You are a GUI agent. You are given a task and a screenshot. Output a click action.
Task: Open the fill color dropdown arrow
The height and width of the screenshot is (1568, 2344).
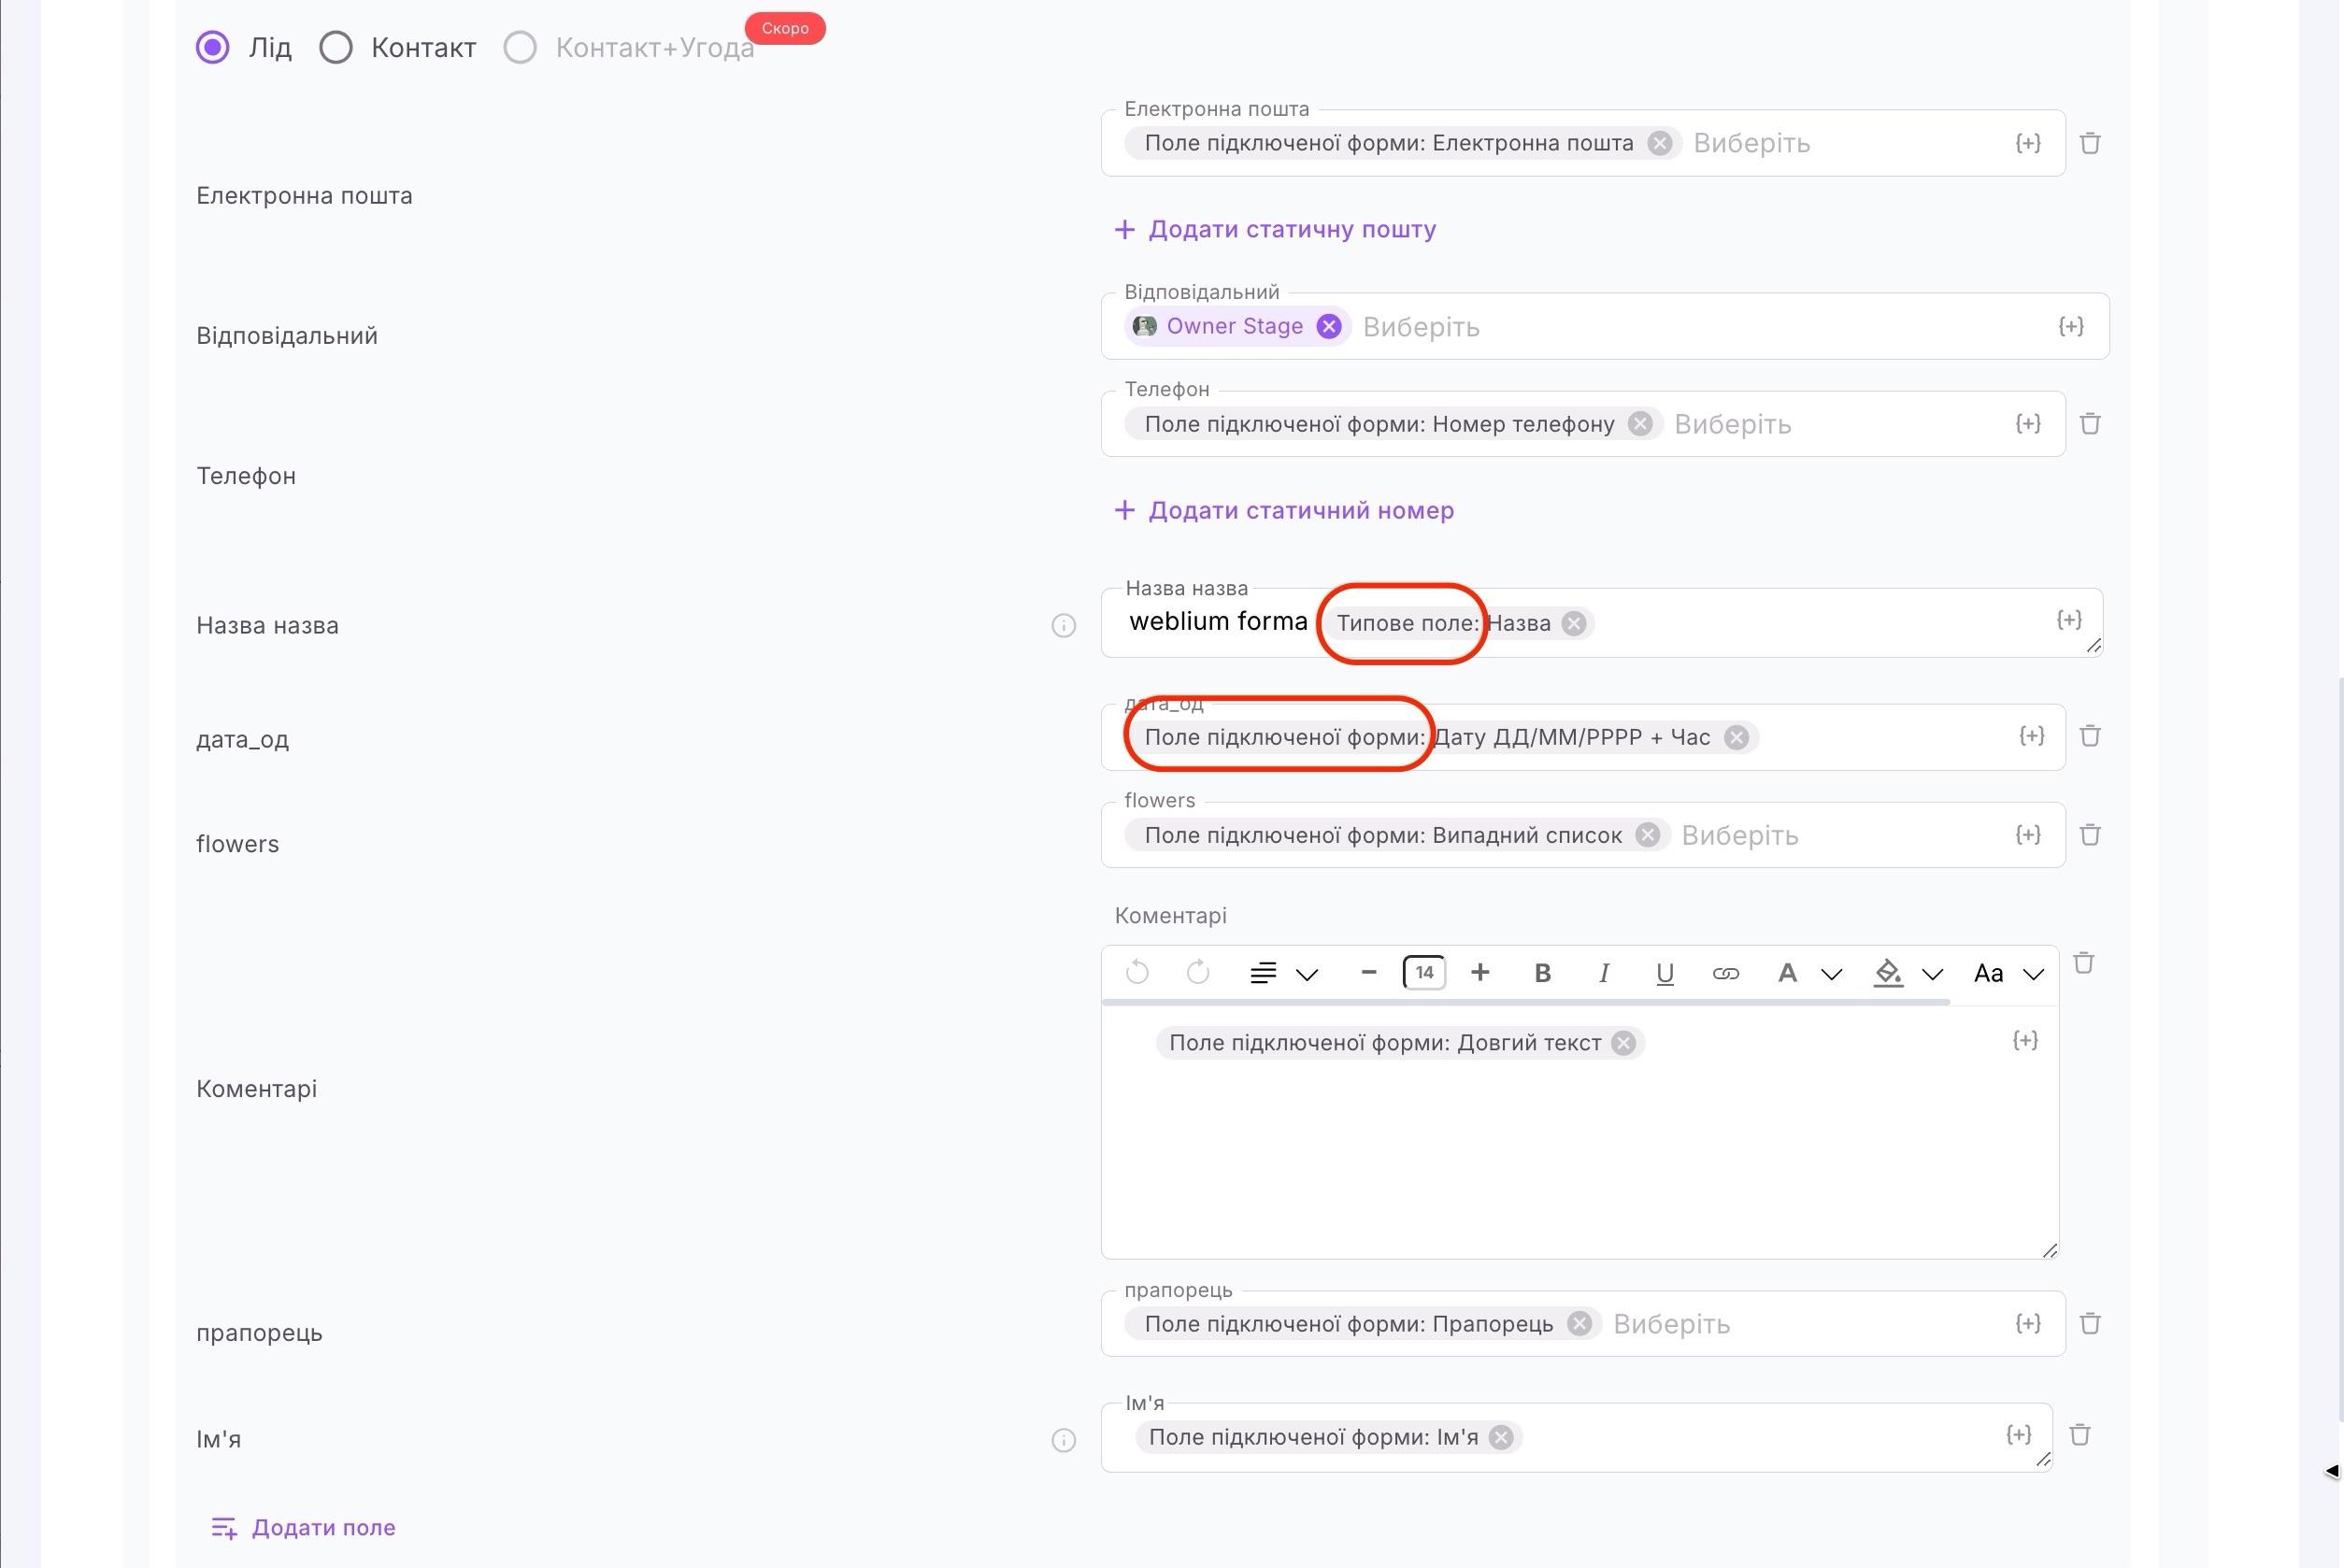pos(1933,974)
